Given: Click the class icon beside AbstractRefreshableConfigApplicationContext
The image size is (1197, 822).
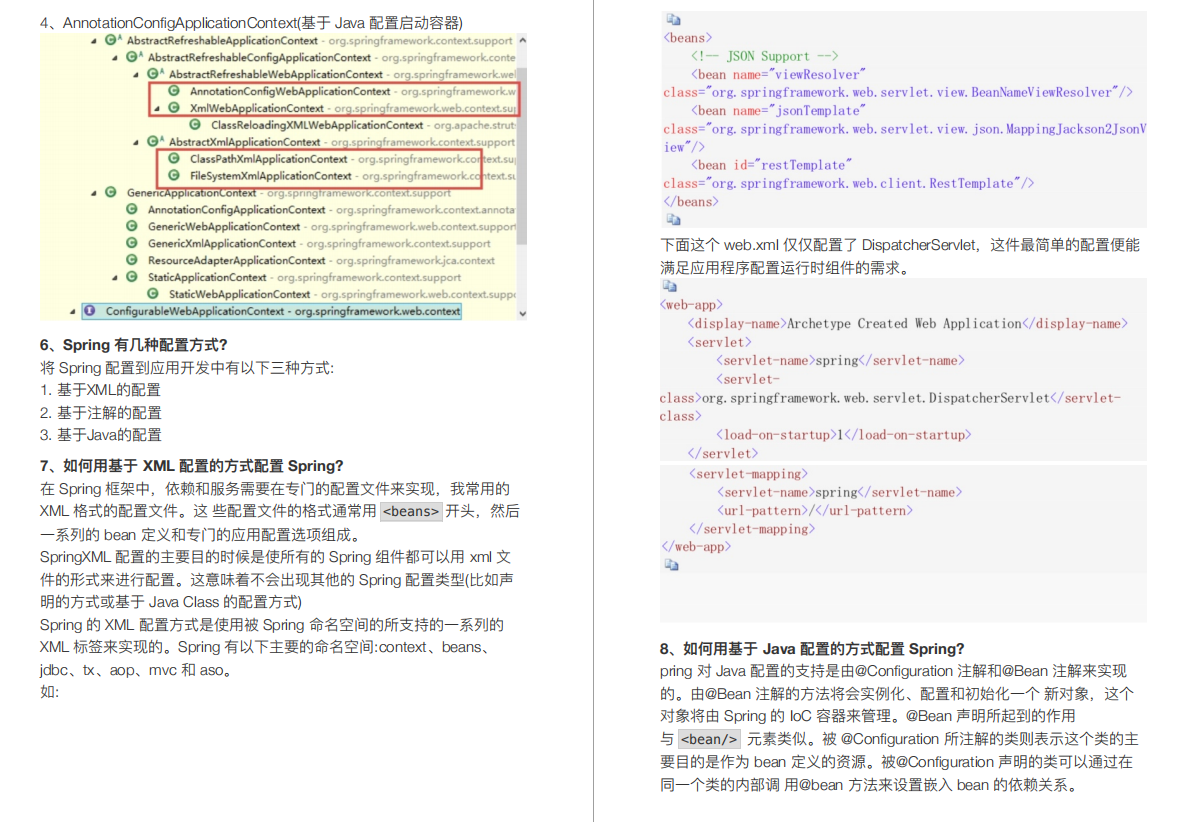Looking at the screenshot, I should click(x=133, y=57).
